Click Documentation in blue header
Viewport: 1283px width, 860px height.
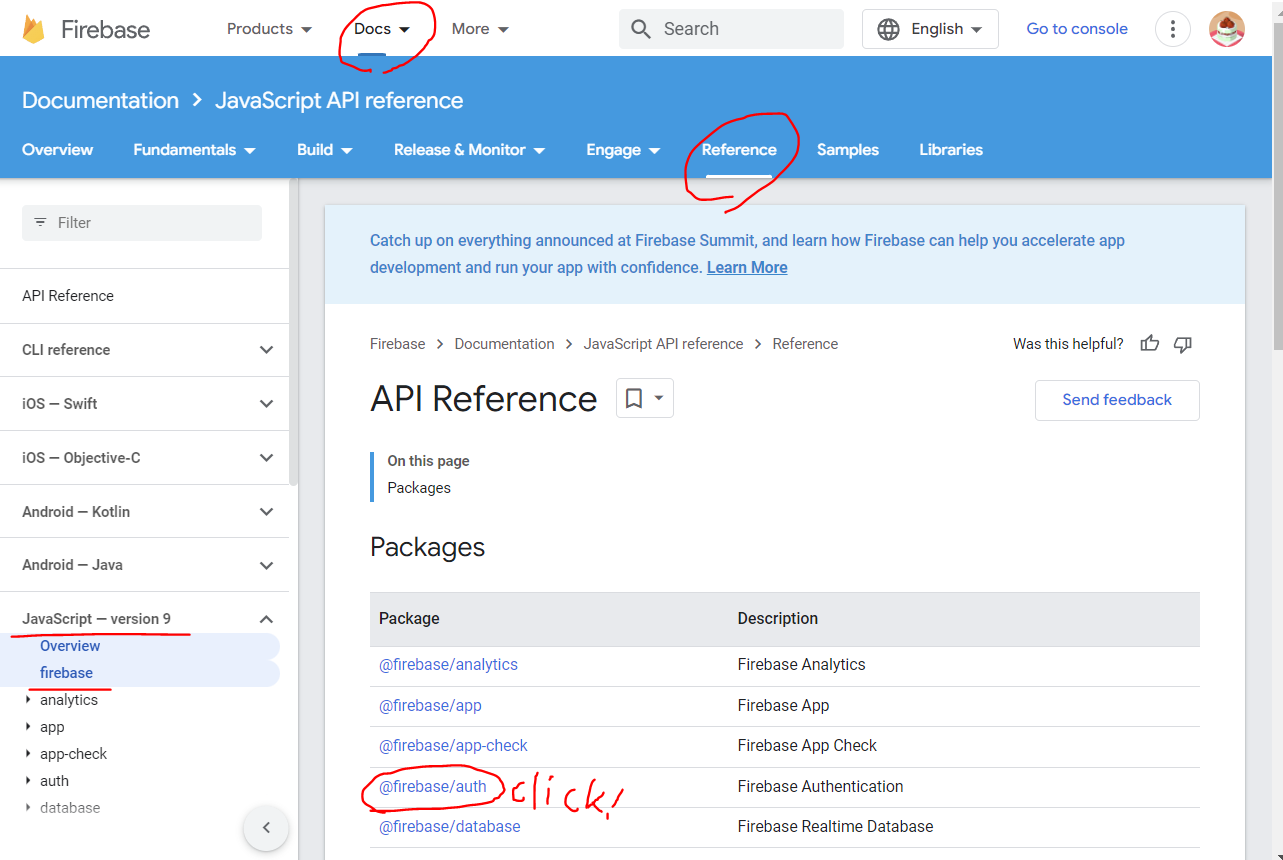coord(100,101)
